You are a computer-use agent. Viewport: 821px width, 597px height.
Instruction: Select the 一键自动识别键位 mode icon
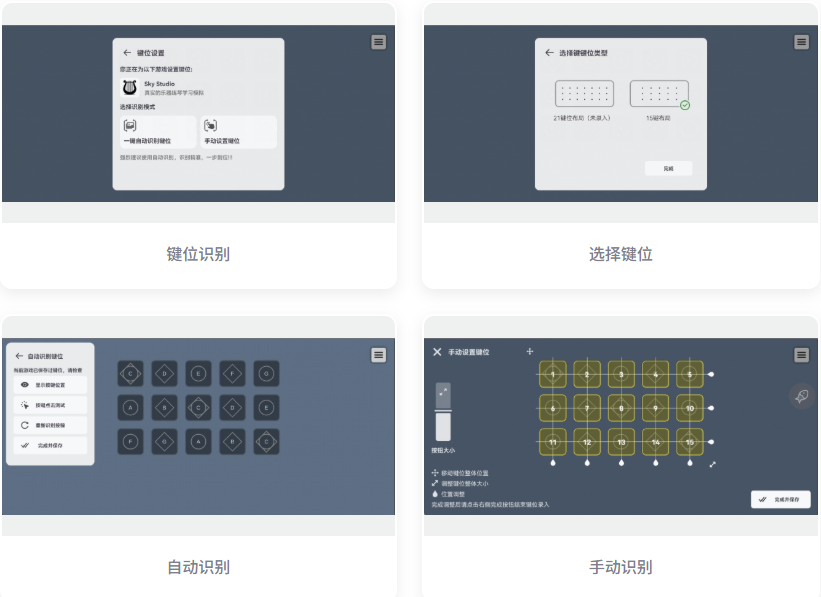[129, 124]
